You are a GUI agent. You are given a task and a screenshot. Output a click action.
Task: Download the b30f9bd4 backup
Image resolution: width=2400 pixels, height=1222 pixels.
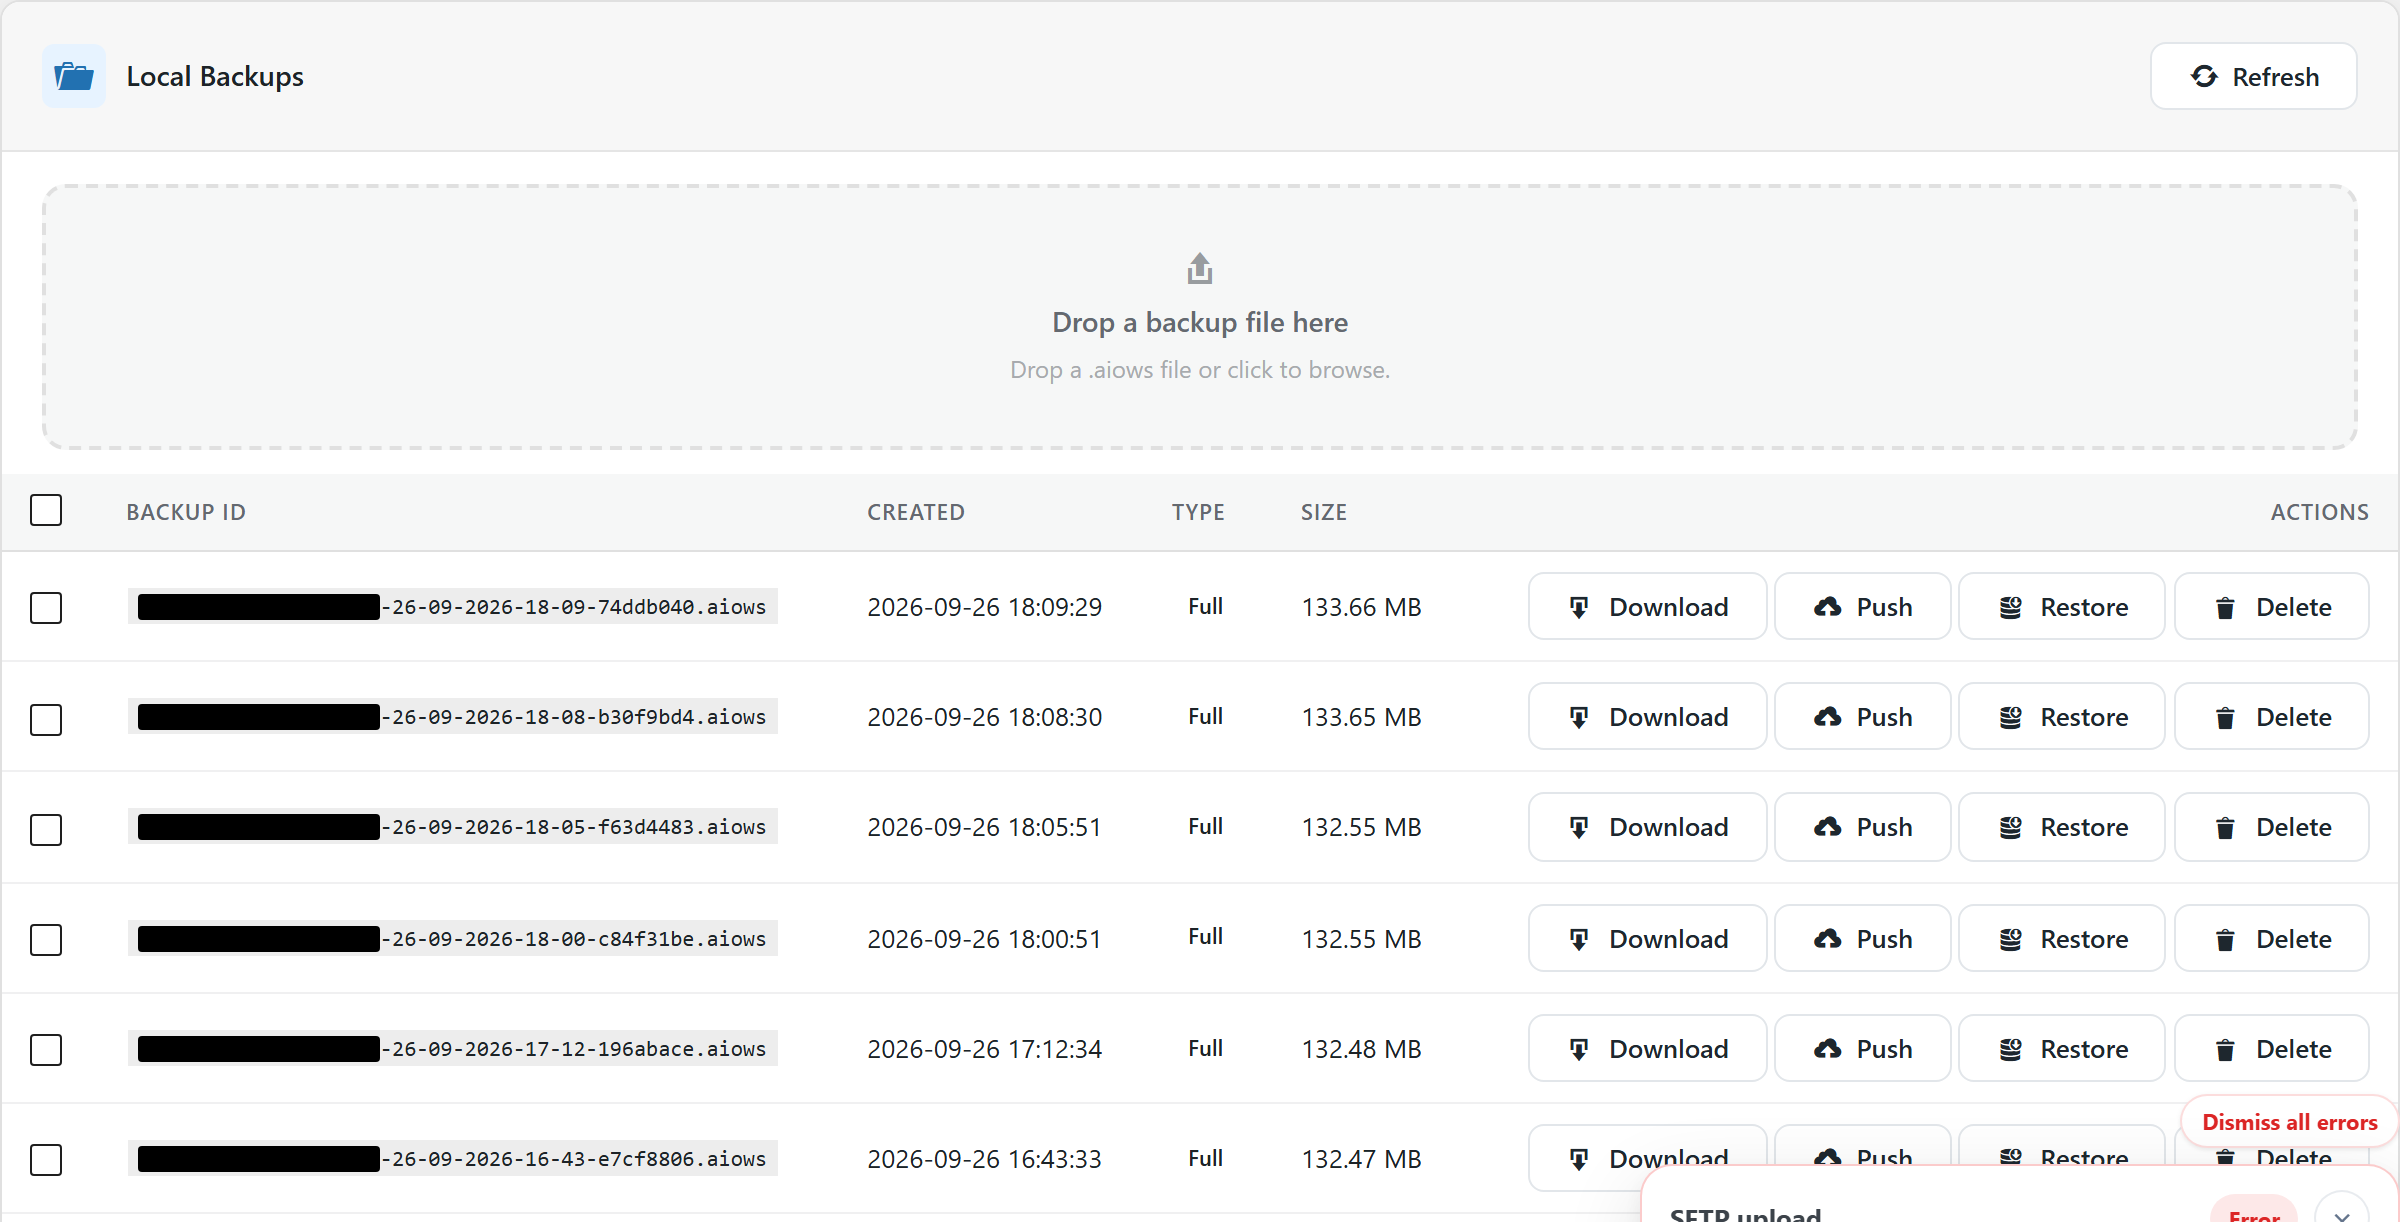pyautogui.click(x=1647, y=716)
